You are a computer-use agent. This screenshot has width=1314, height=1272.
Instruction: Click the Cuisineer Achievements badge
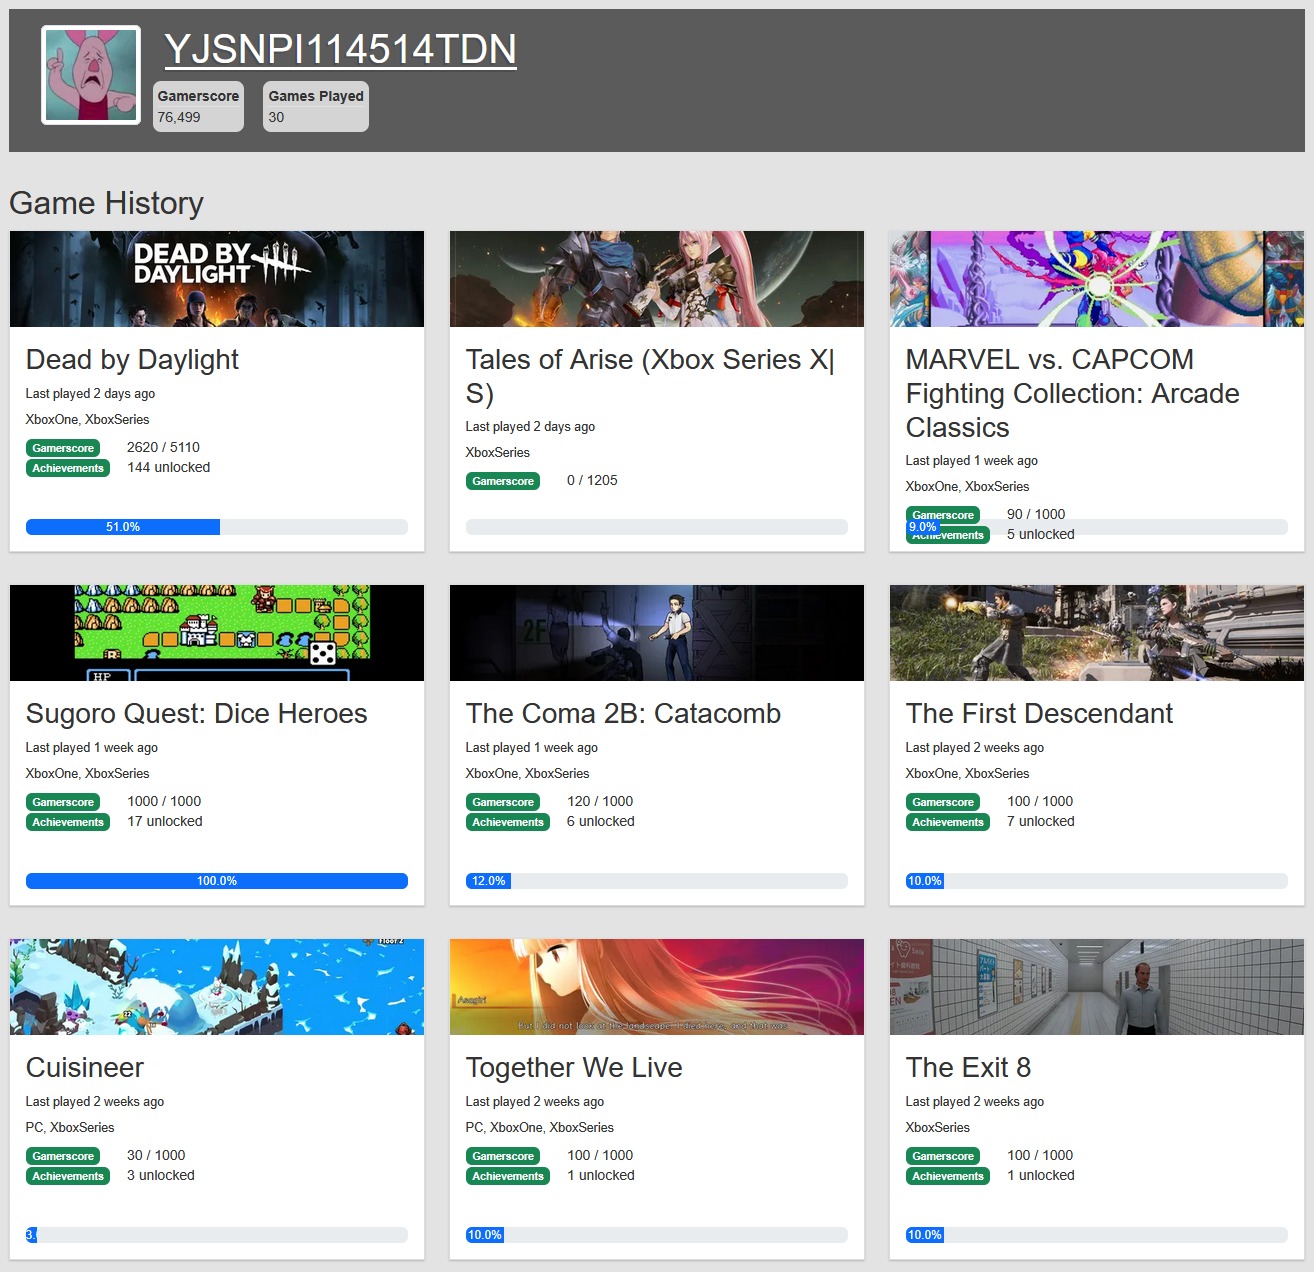pyautogui.click(x=68, y=1176)
